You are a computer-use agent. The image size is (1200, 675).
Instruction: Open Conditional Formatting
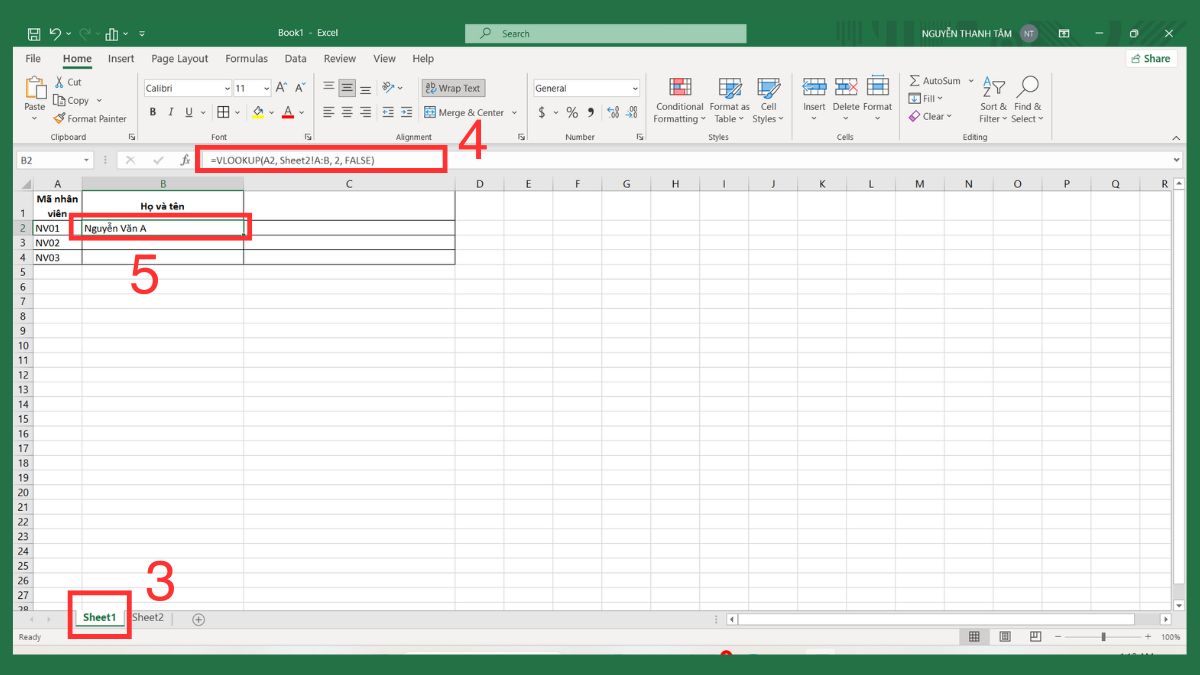click(x=680, y=100)
